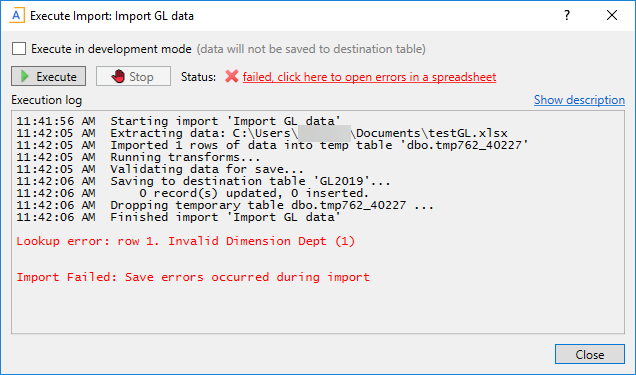The width and height of the screenshot is (636, 375).
Task: Click the 'Execute in development mode' label text
Action: (x=111, y=49)
